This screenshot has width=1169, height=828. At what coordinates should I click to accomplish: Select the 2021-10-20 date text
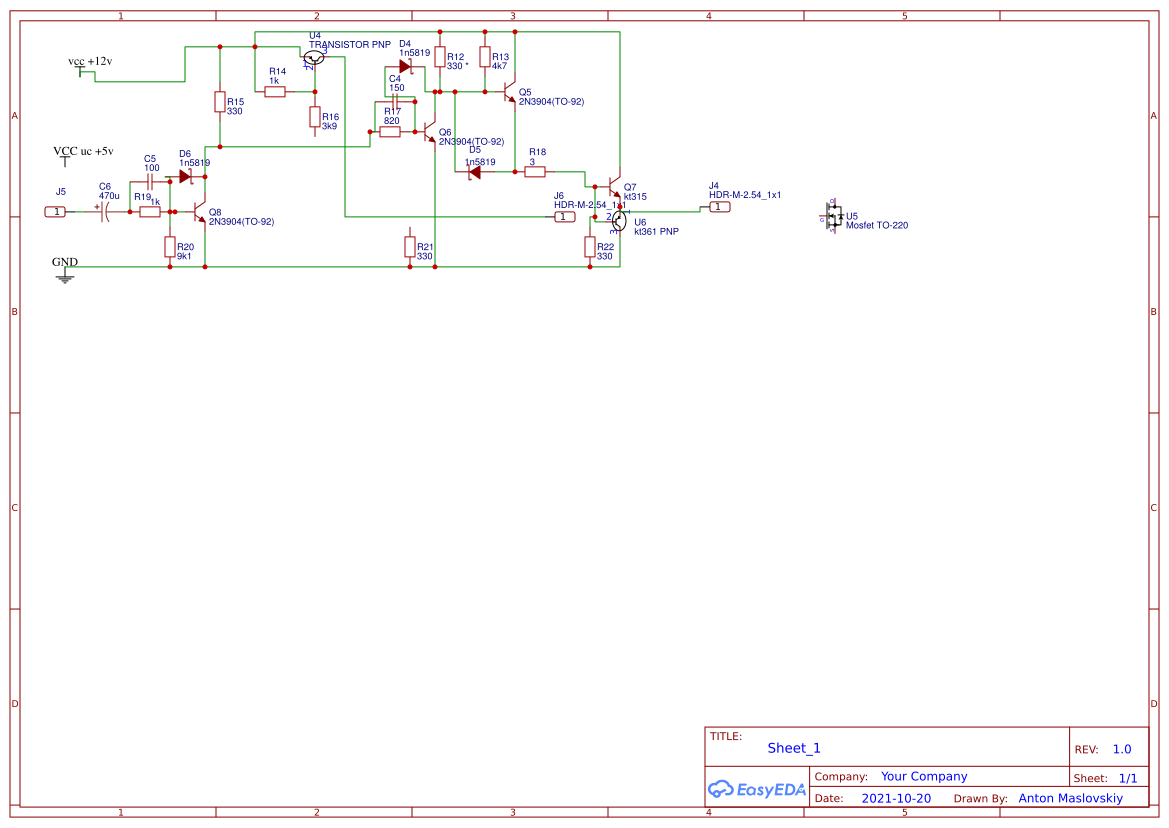[895, 798]
